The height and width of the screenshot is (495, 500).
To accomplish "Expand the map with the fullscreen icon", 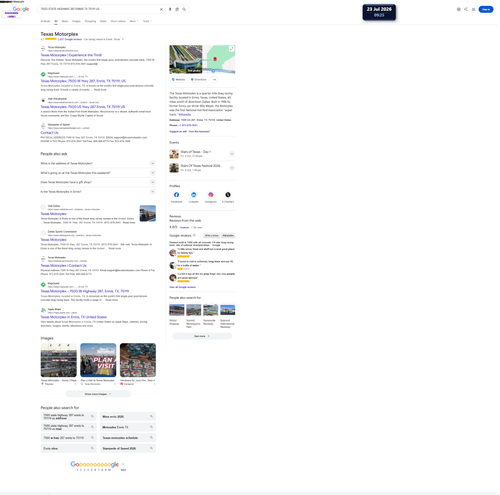I will point(231,49).
